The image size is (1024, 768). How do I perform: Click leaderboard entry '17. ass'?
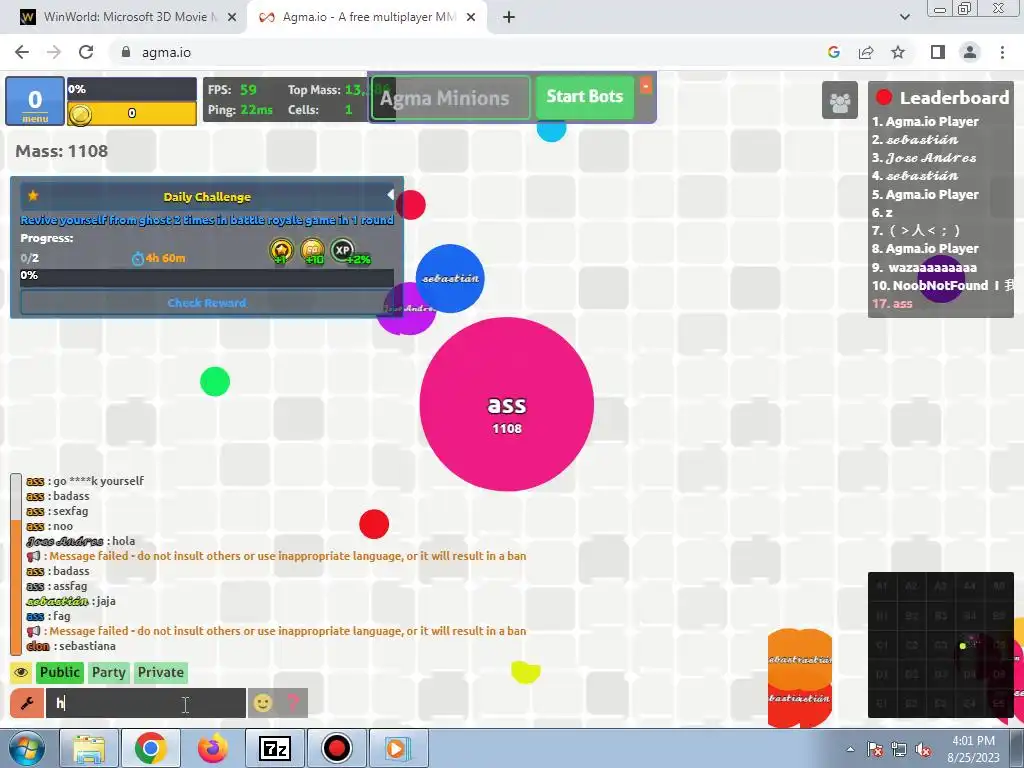pos(892,304)
